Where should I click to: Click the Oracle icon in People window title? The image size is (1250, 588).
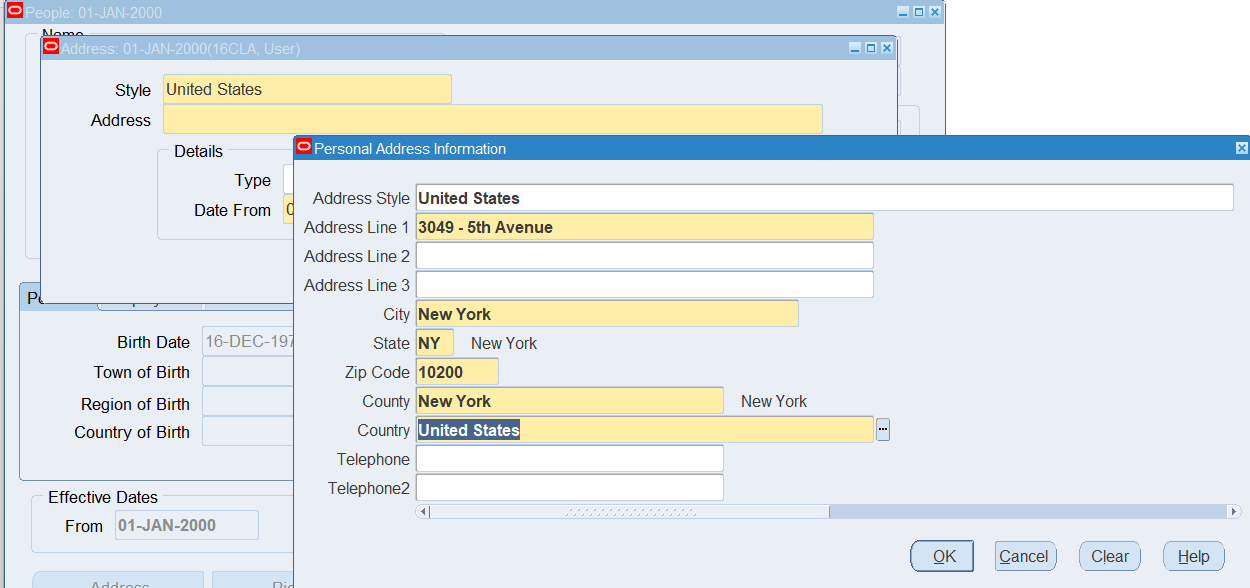coord(14,12)
